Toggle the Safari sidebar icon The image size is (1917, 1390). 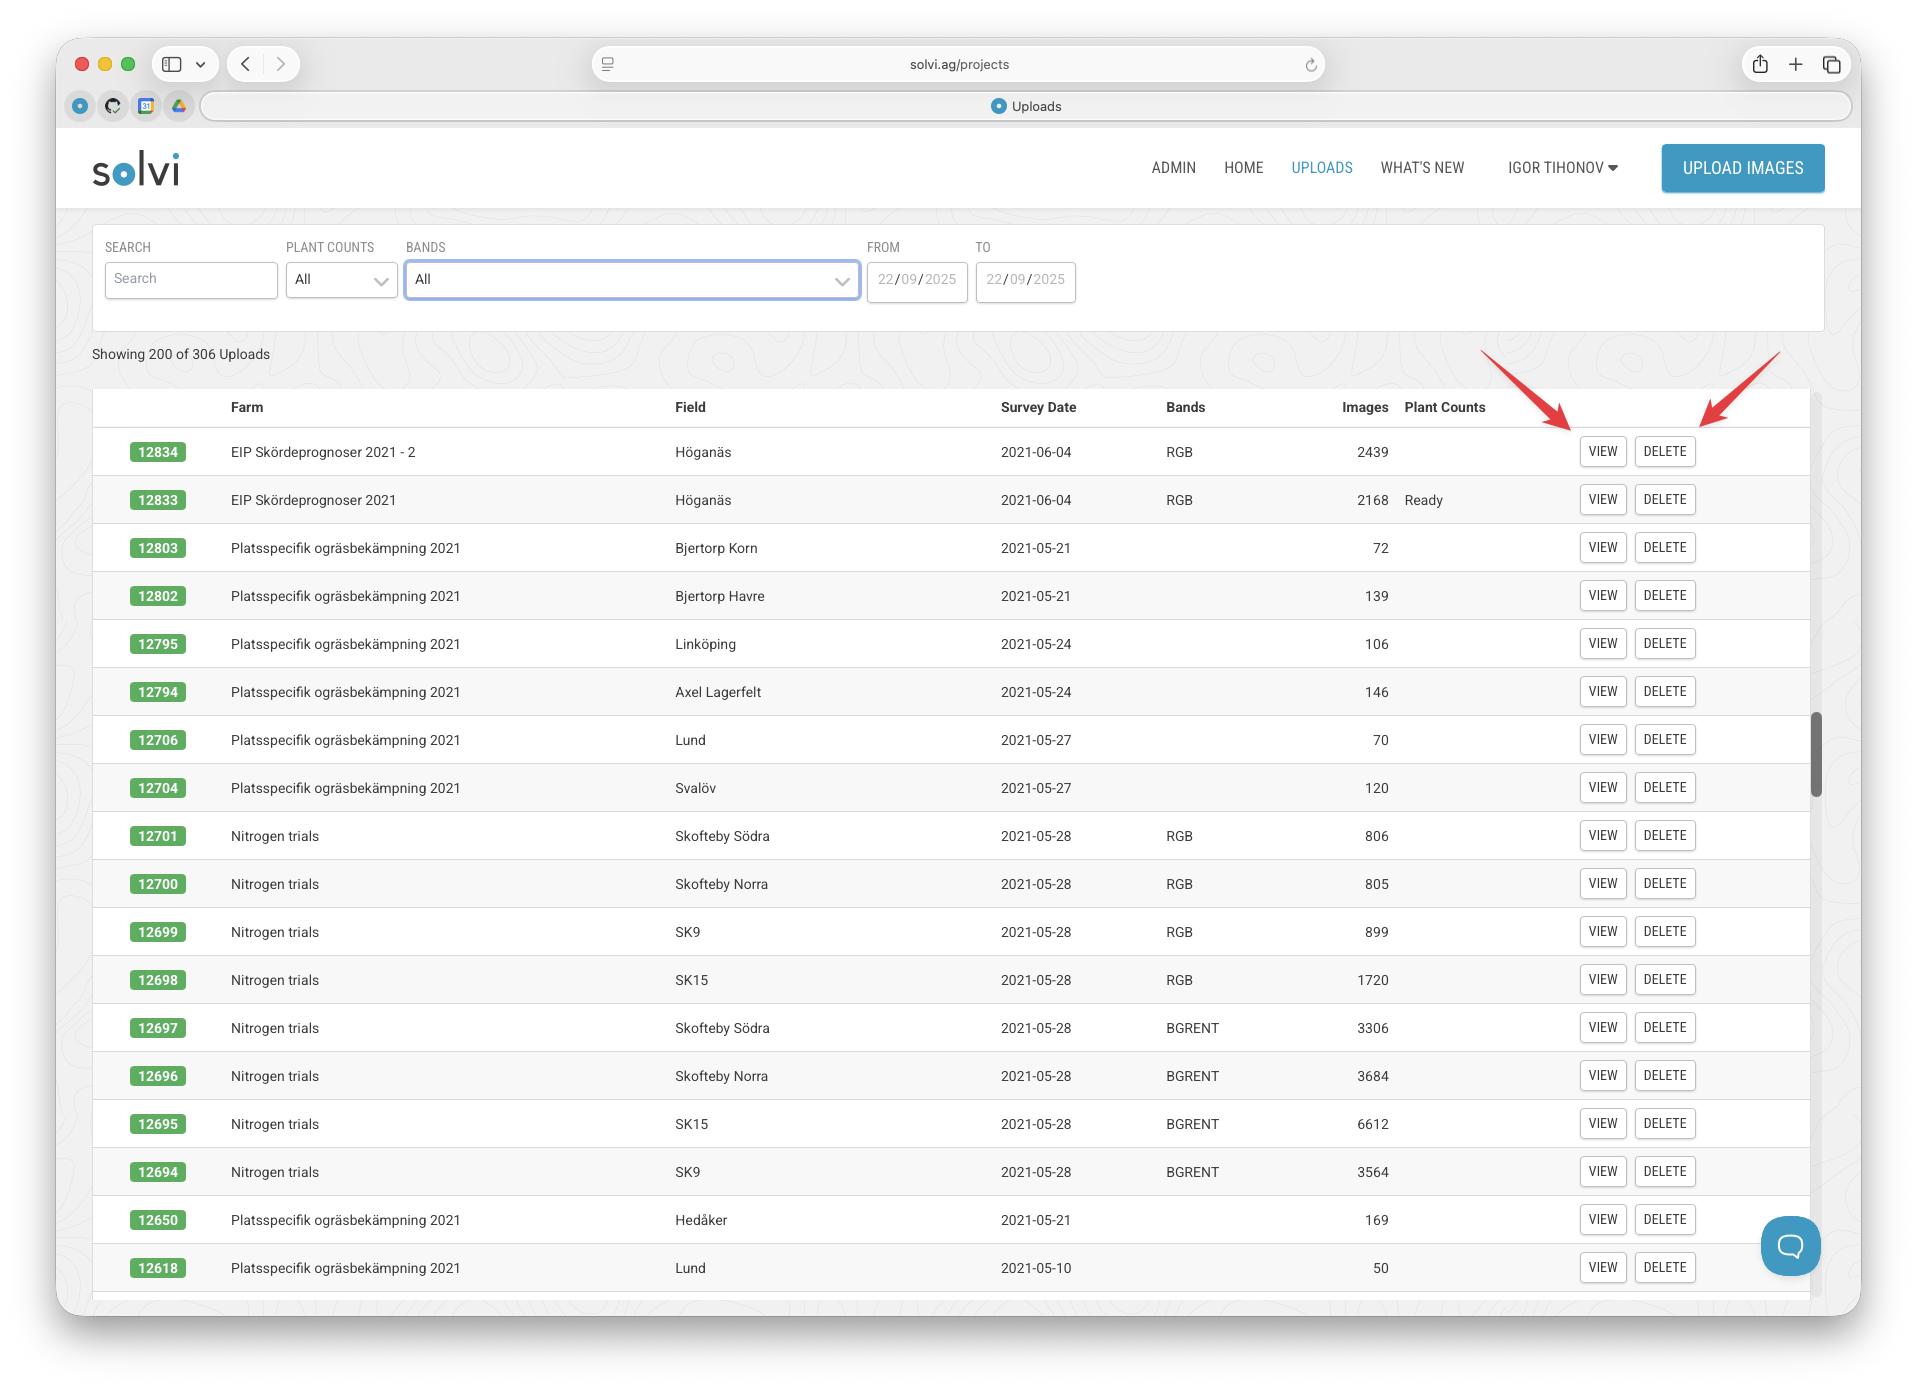[172, 64]
